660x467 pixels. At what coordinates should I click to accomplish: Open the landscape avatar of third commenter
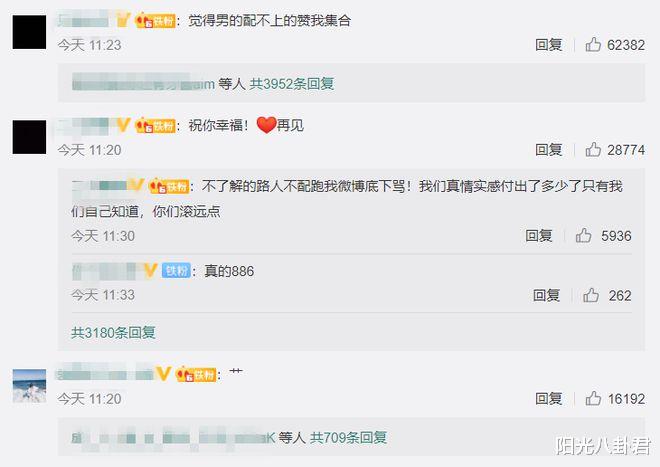[29, 386]
